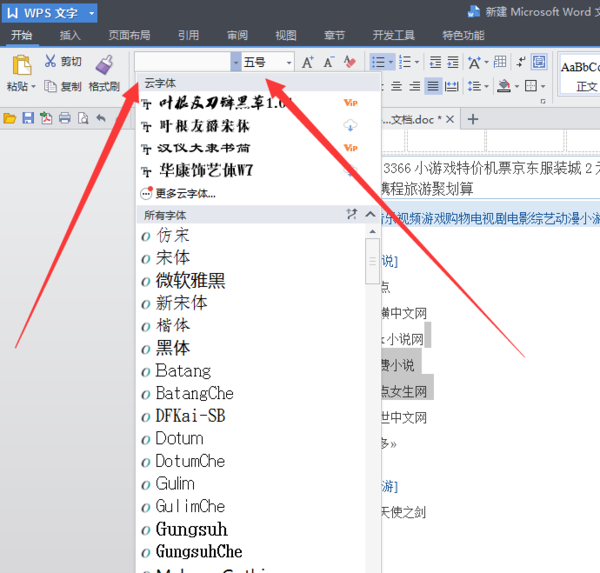Select the 正文 style preview
This screenshot has height=573, width=600.
[x=580, y=74]
